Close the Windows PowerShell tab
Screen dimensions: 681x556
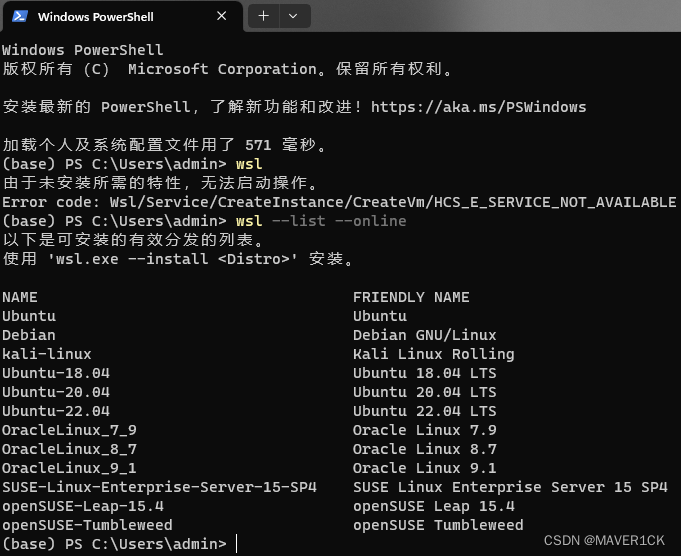point(221,16)
